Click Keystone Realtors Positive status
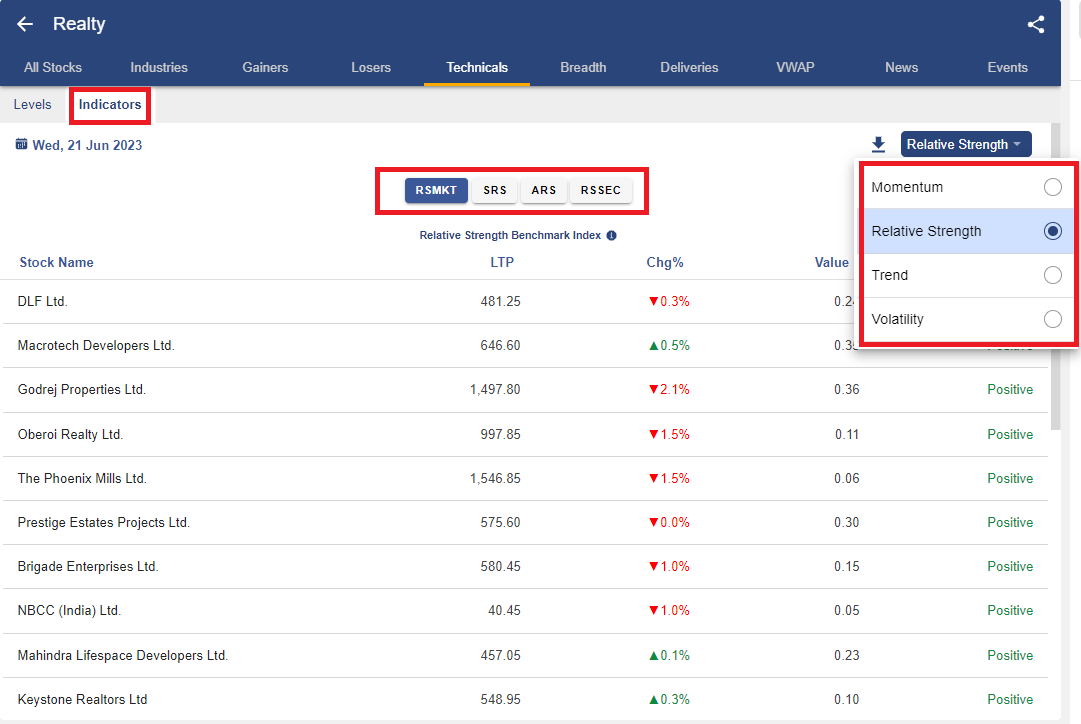Image resolution: width=1081 pixels, height=724 pixels. click(x=1010, y=699)
